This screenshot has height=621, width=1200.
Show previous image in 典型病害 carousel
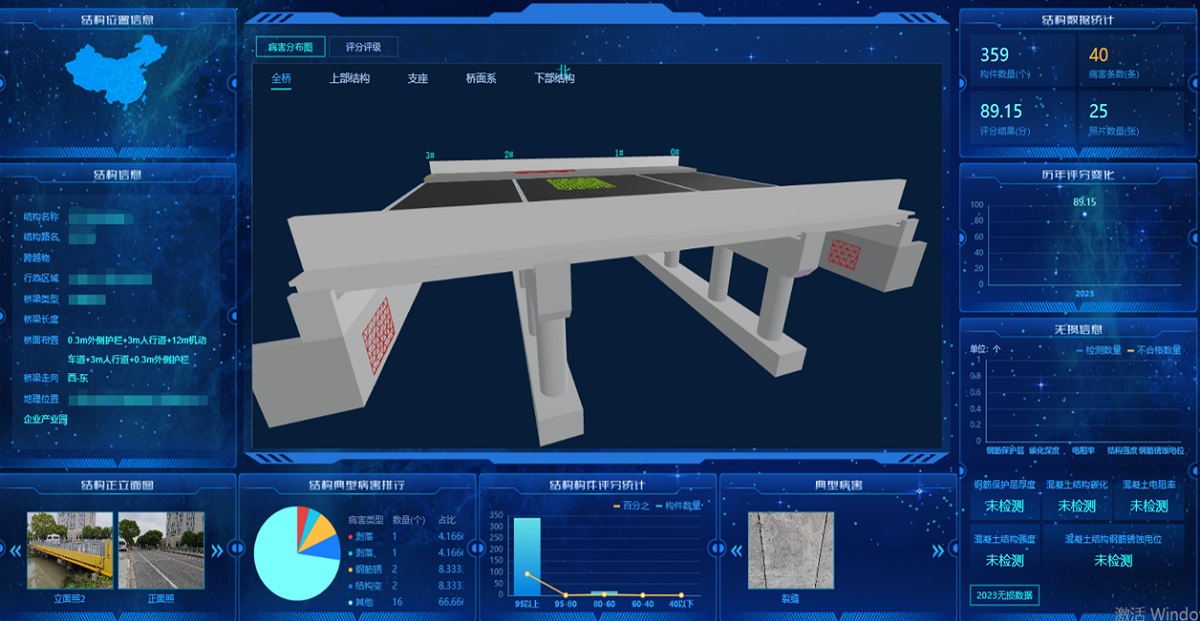pyautogui.click(x=736, y=550)
